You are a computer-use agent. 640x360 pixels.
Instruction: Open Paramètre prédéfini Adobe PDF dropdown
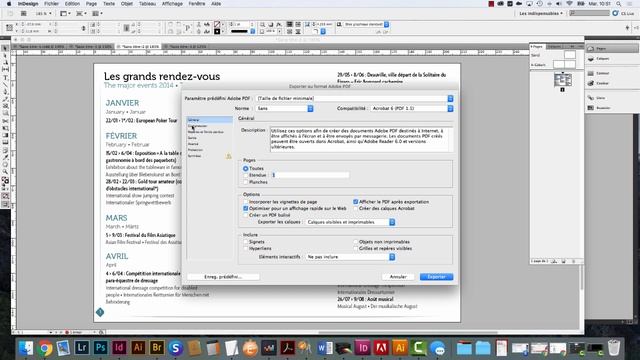(355, 98)
